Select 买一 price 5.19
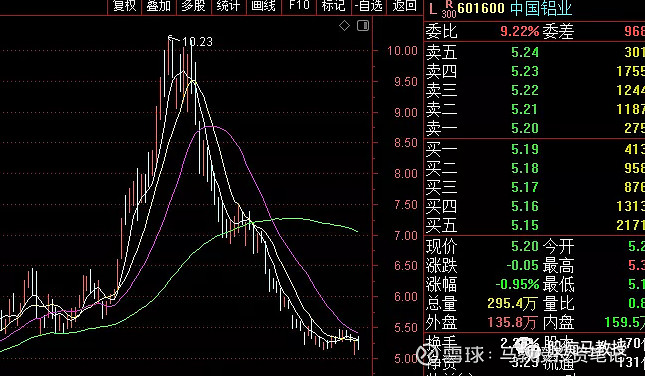Image resolution: width=645 pixels, height=376 pixels. [525, 149]
